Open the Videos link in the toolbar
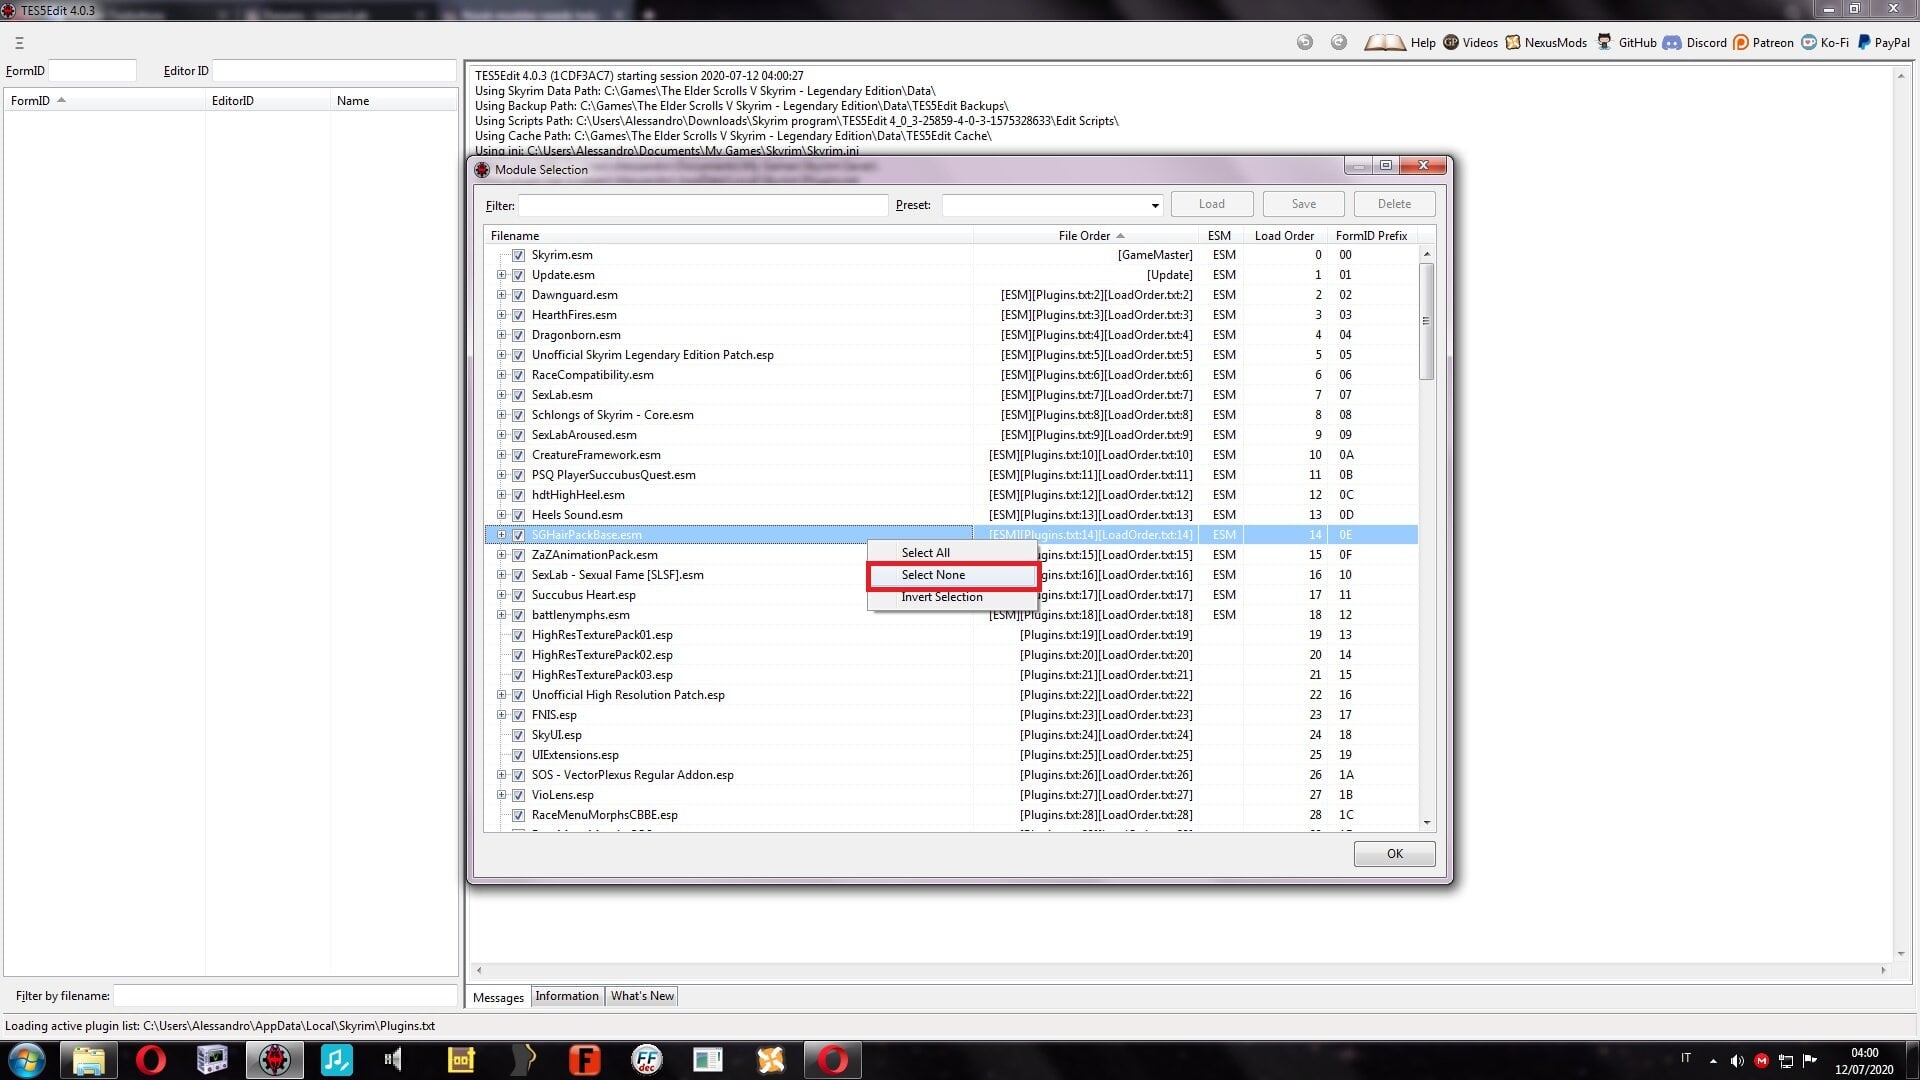The image size is (1920, 1080). [1470, 42]
